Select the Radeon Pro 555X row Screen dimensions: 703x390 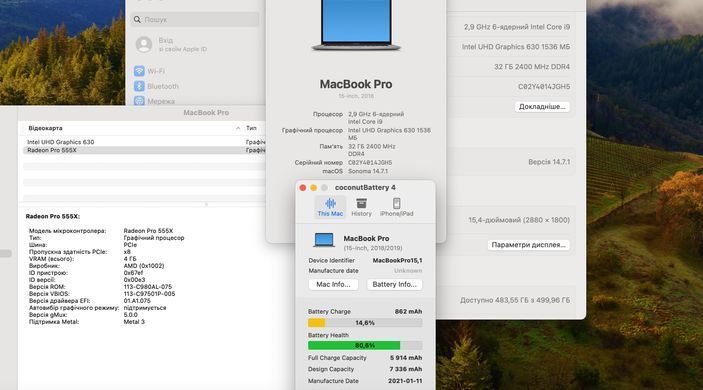[143, 150]
